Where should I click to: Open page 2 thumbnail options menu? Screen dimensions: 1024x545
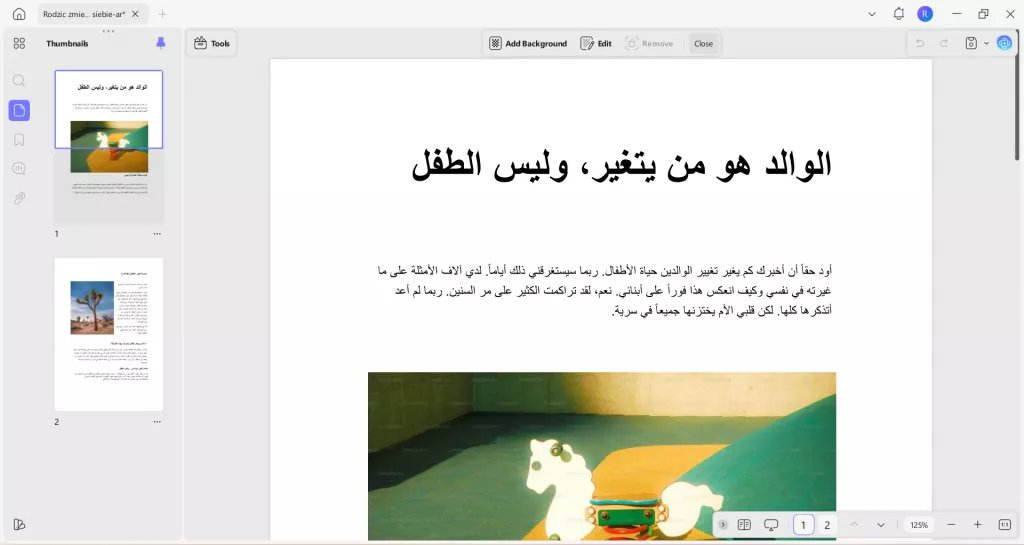pyautogui.click(x=157, y=422)
